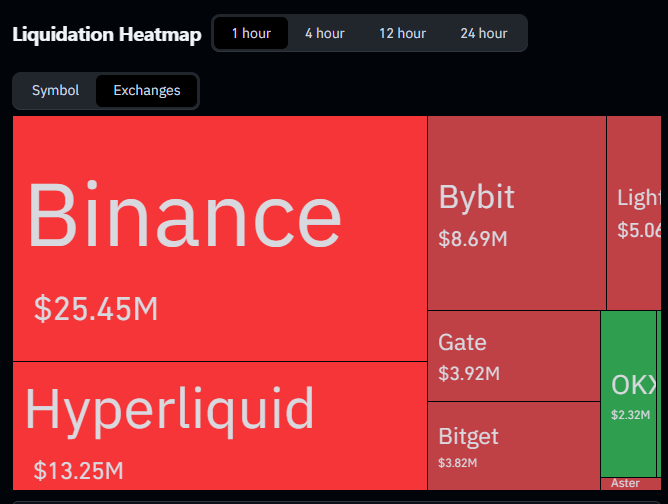Viewport: 668px width, 504px height.
Task: Click the $25.45M value under Binance
Action: click(96, 308)
